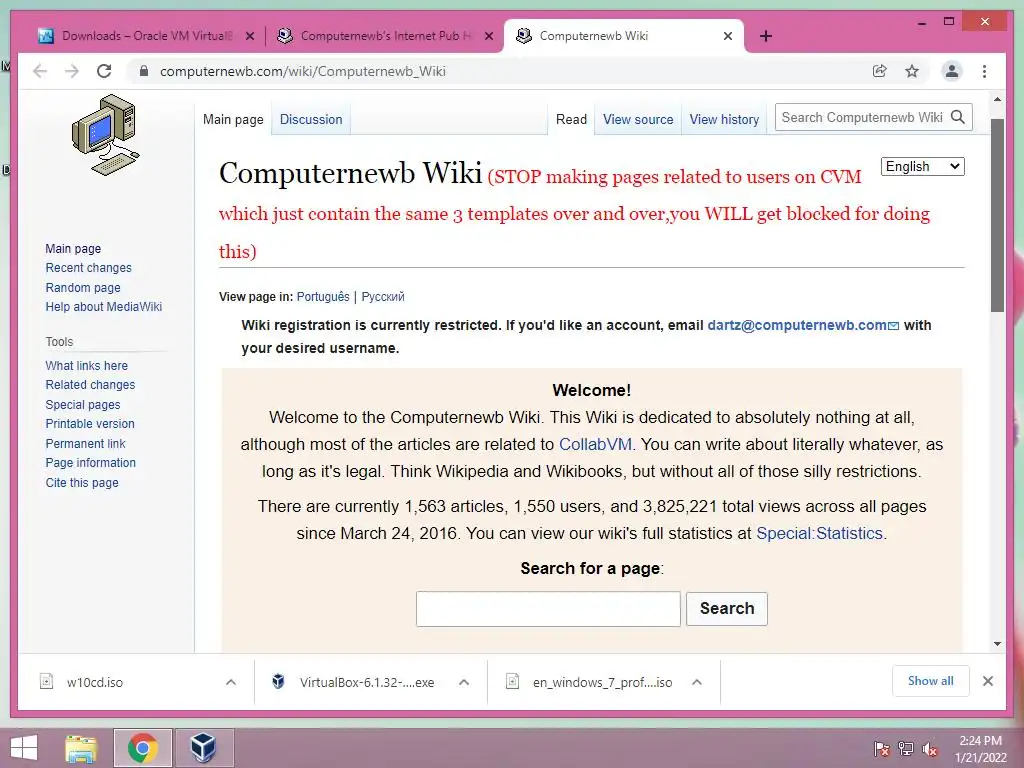Open Printable version link

tap(89, 424)
